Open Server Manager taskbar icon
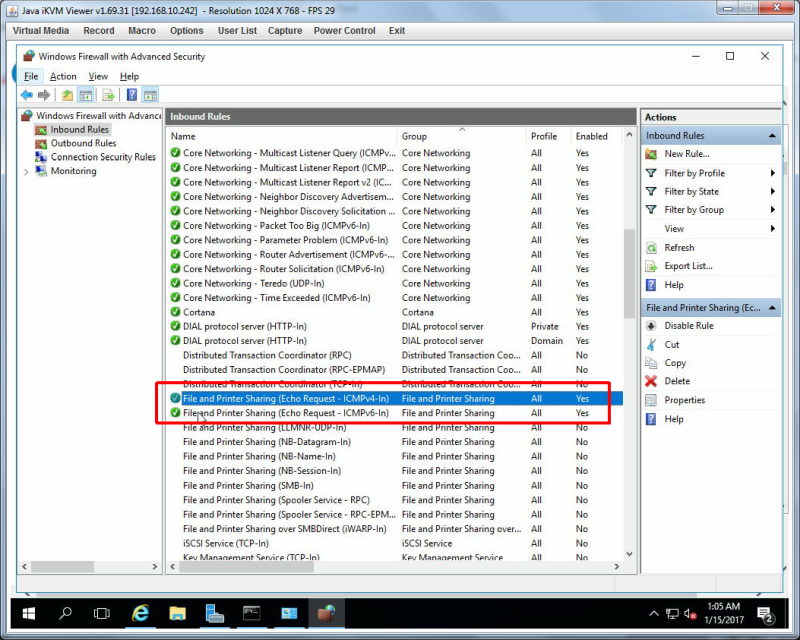Screen dimensions: 800x640 point(214,613)
